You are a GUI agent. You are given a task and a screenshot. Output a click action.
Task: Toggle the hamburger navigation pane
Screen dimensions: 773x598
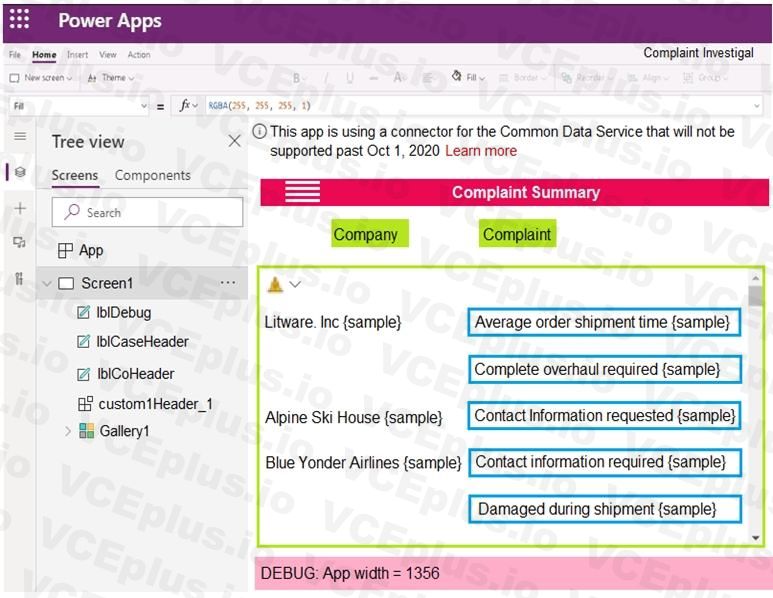pos(20,137)
